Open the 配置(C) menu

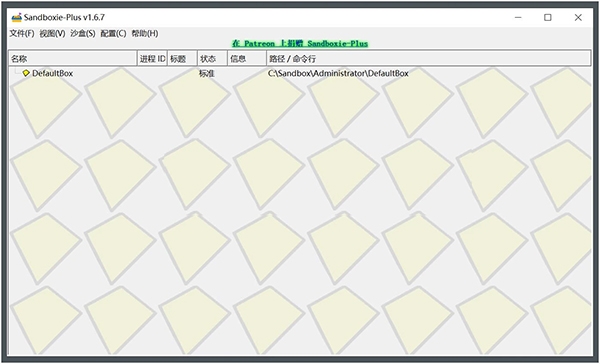tap(113, 34)
